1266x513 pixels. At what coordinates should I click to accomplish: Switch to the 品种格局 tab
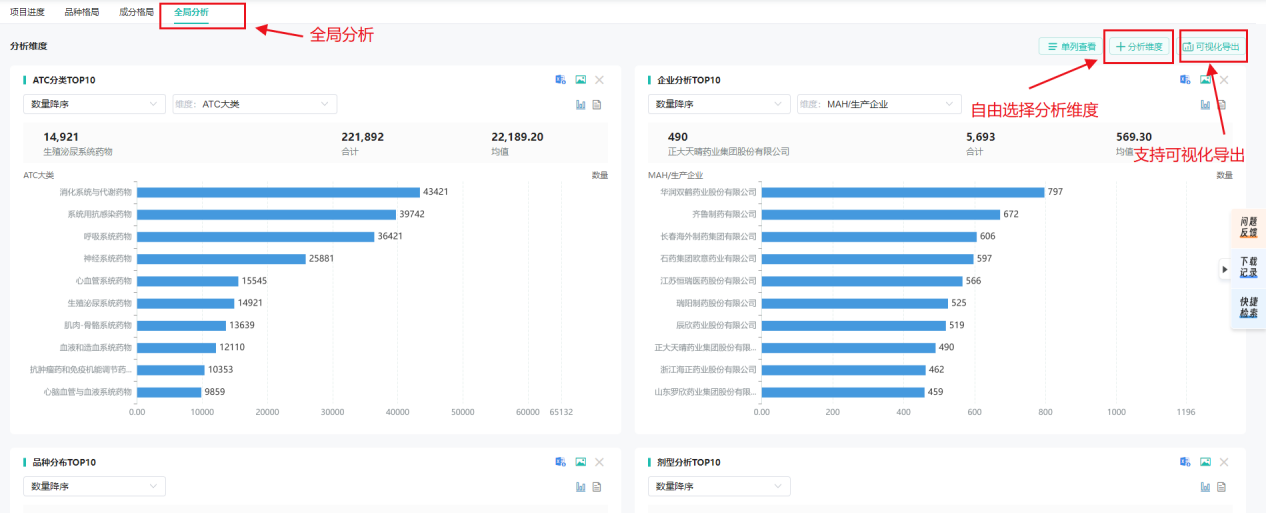[81, 12]
